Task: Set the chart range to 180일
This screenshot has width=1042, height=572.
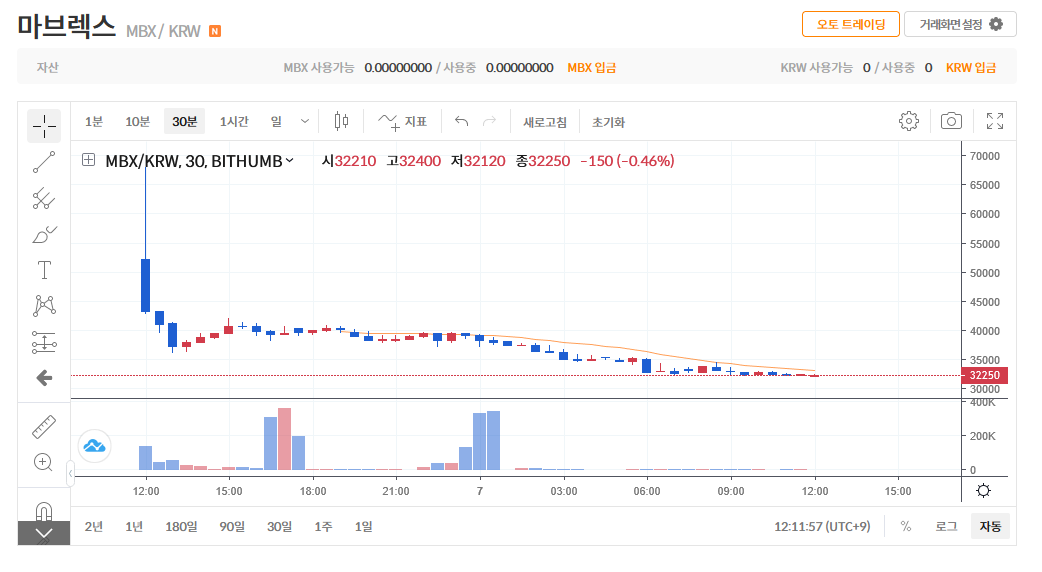Action: (181, 526)
